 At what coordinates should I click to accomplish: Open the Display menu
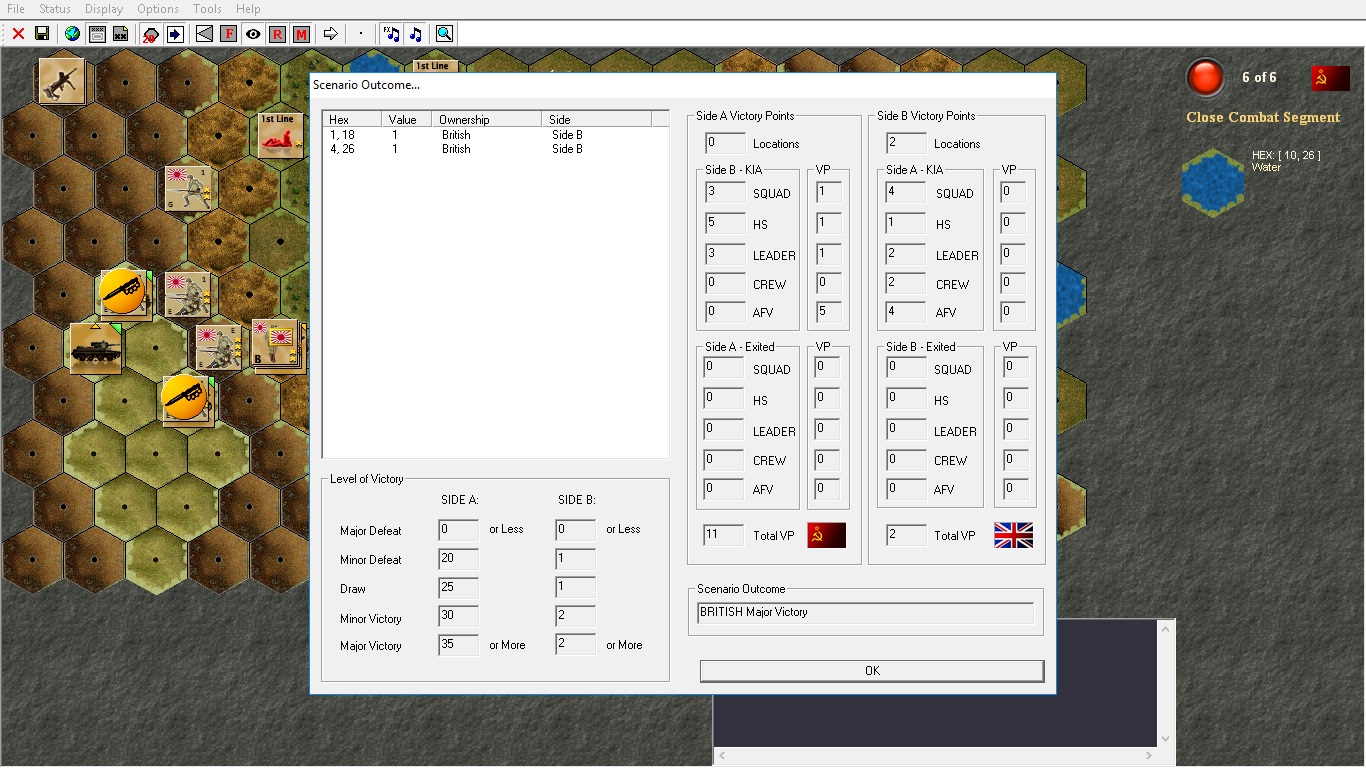point(104,9)
